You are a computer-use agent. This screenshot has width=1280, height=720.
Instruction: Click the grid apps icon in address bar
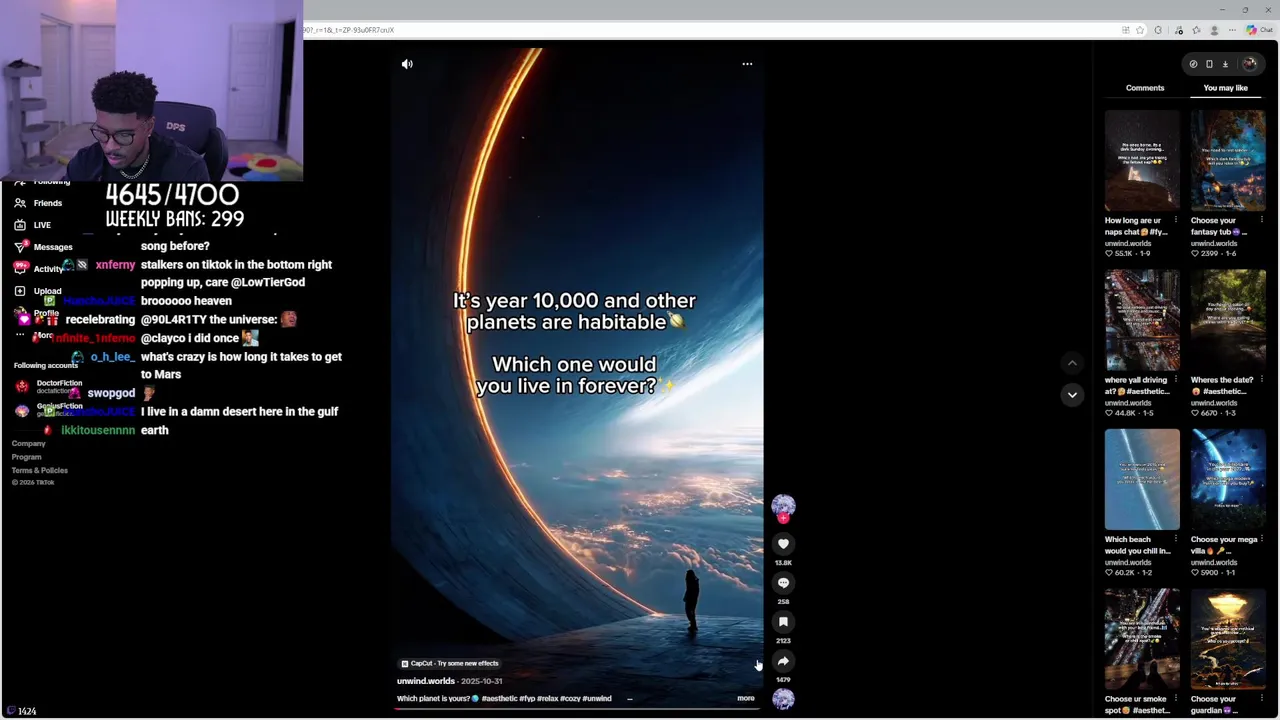tap(1126, 30)
